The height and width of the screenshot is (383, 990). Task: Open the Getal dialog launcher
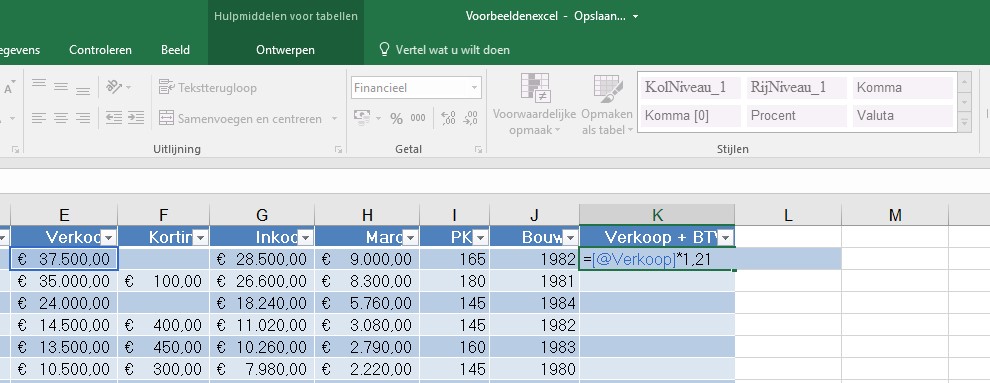coord(479,150)
